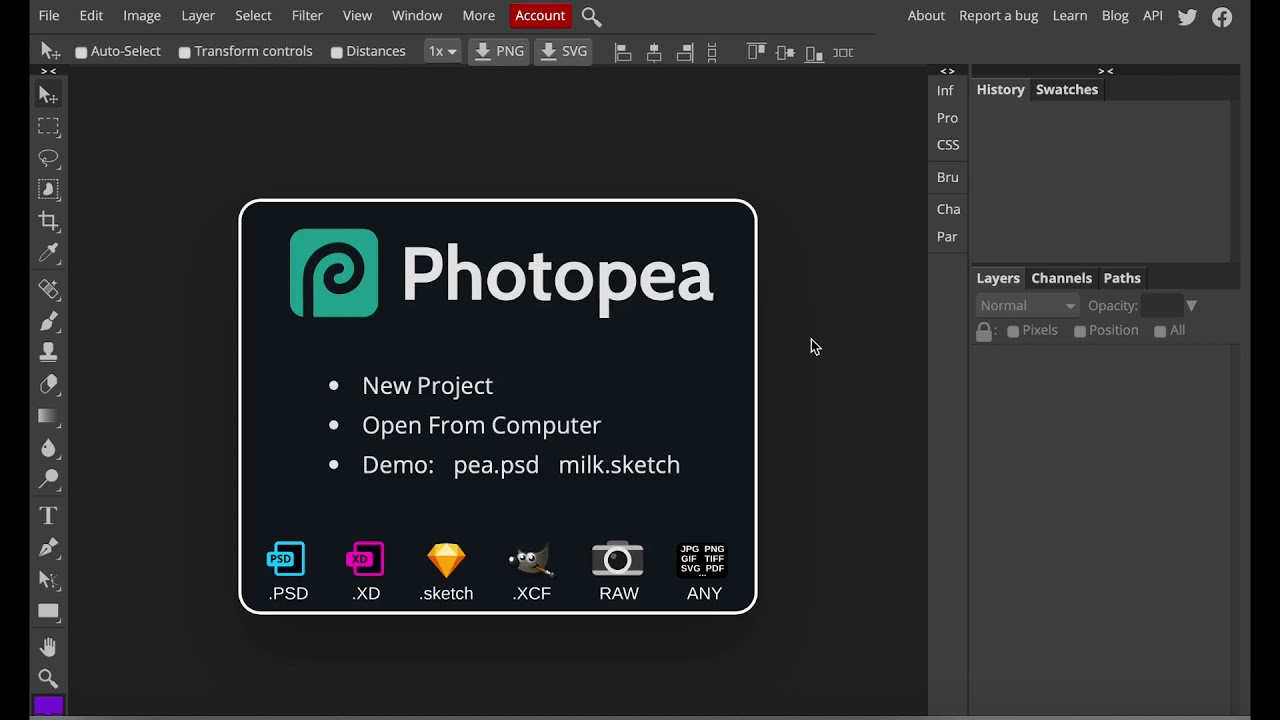Image resolution: width=1280 pixels, height=720 pixels.
Task: Select the Rectangle Select tool
Action: (x=48, y=127)
